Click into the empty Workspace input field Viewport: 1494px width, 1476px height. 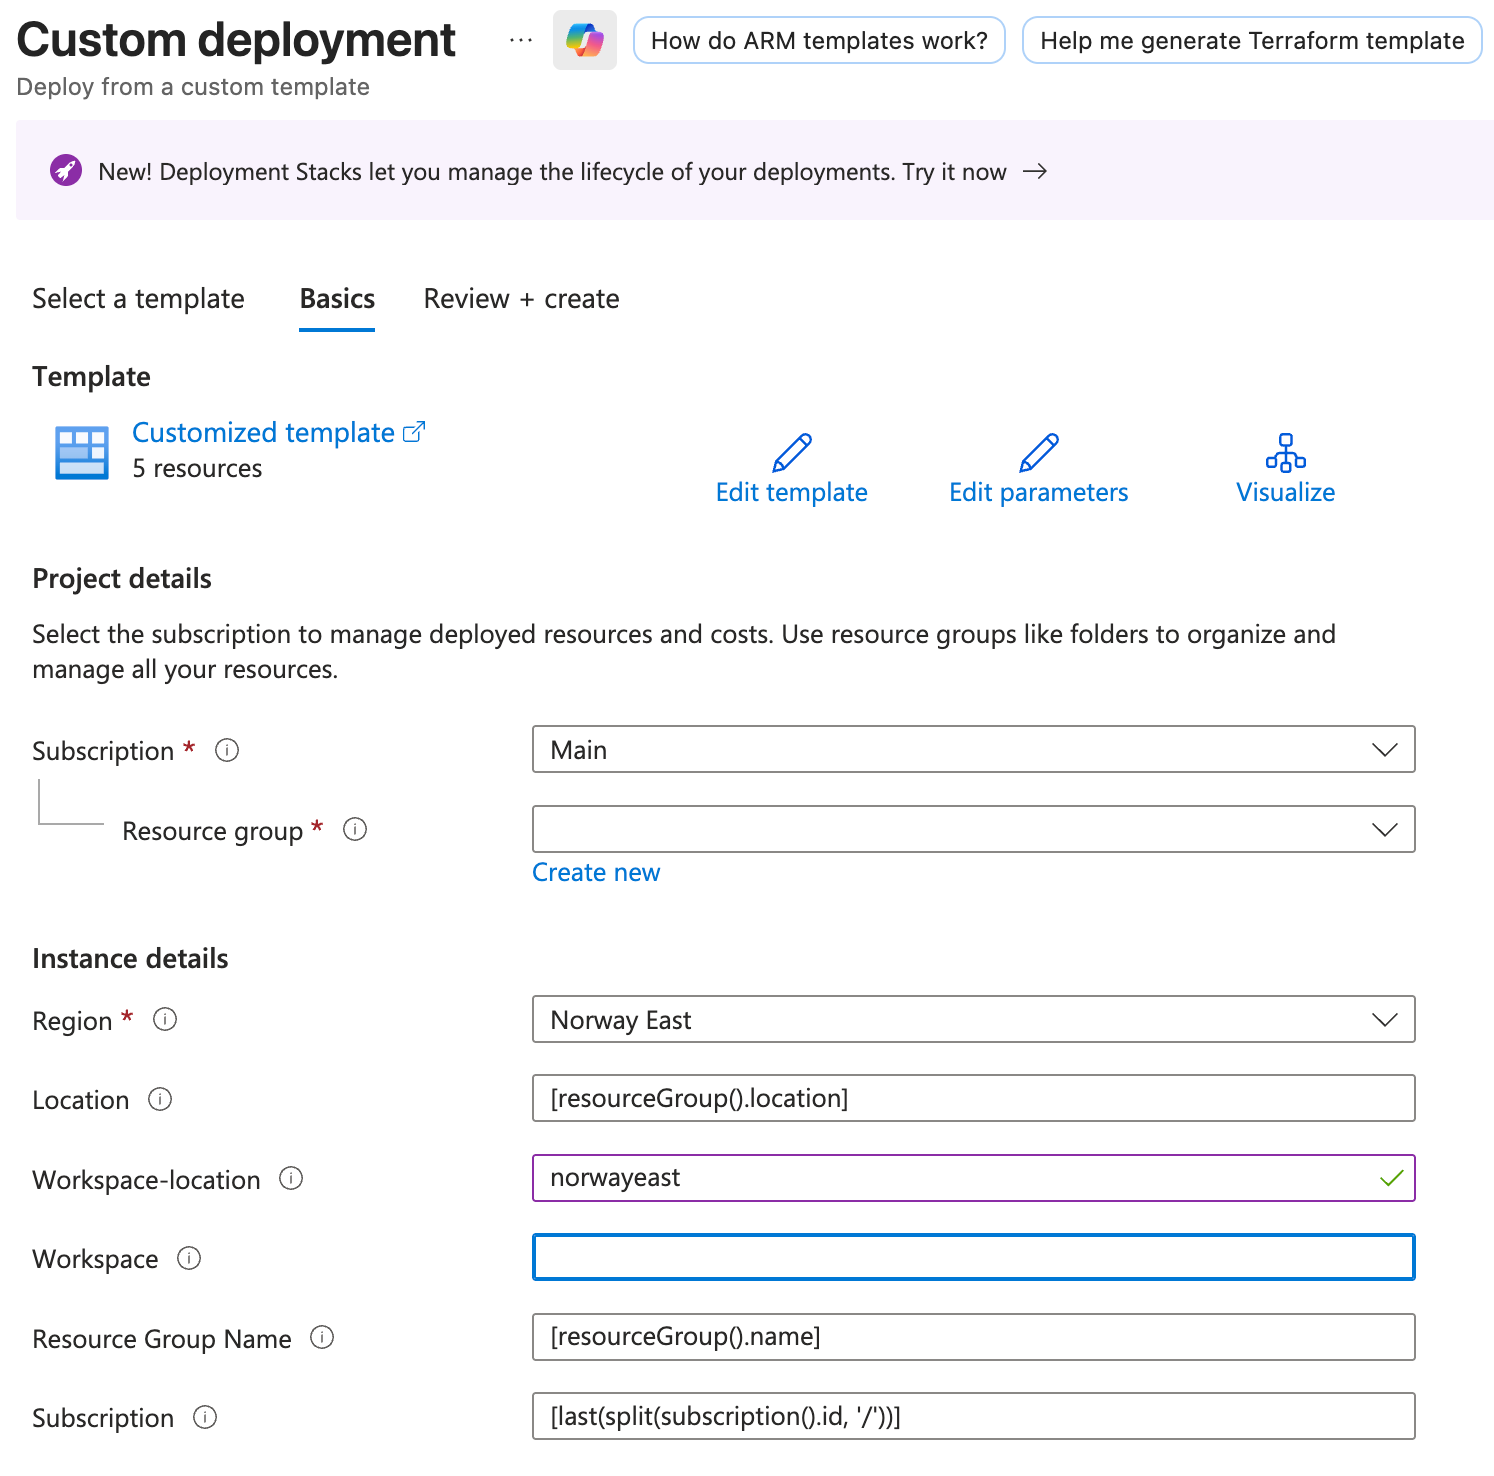tap(973, 1258)
